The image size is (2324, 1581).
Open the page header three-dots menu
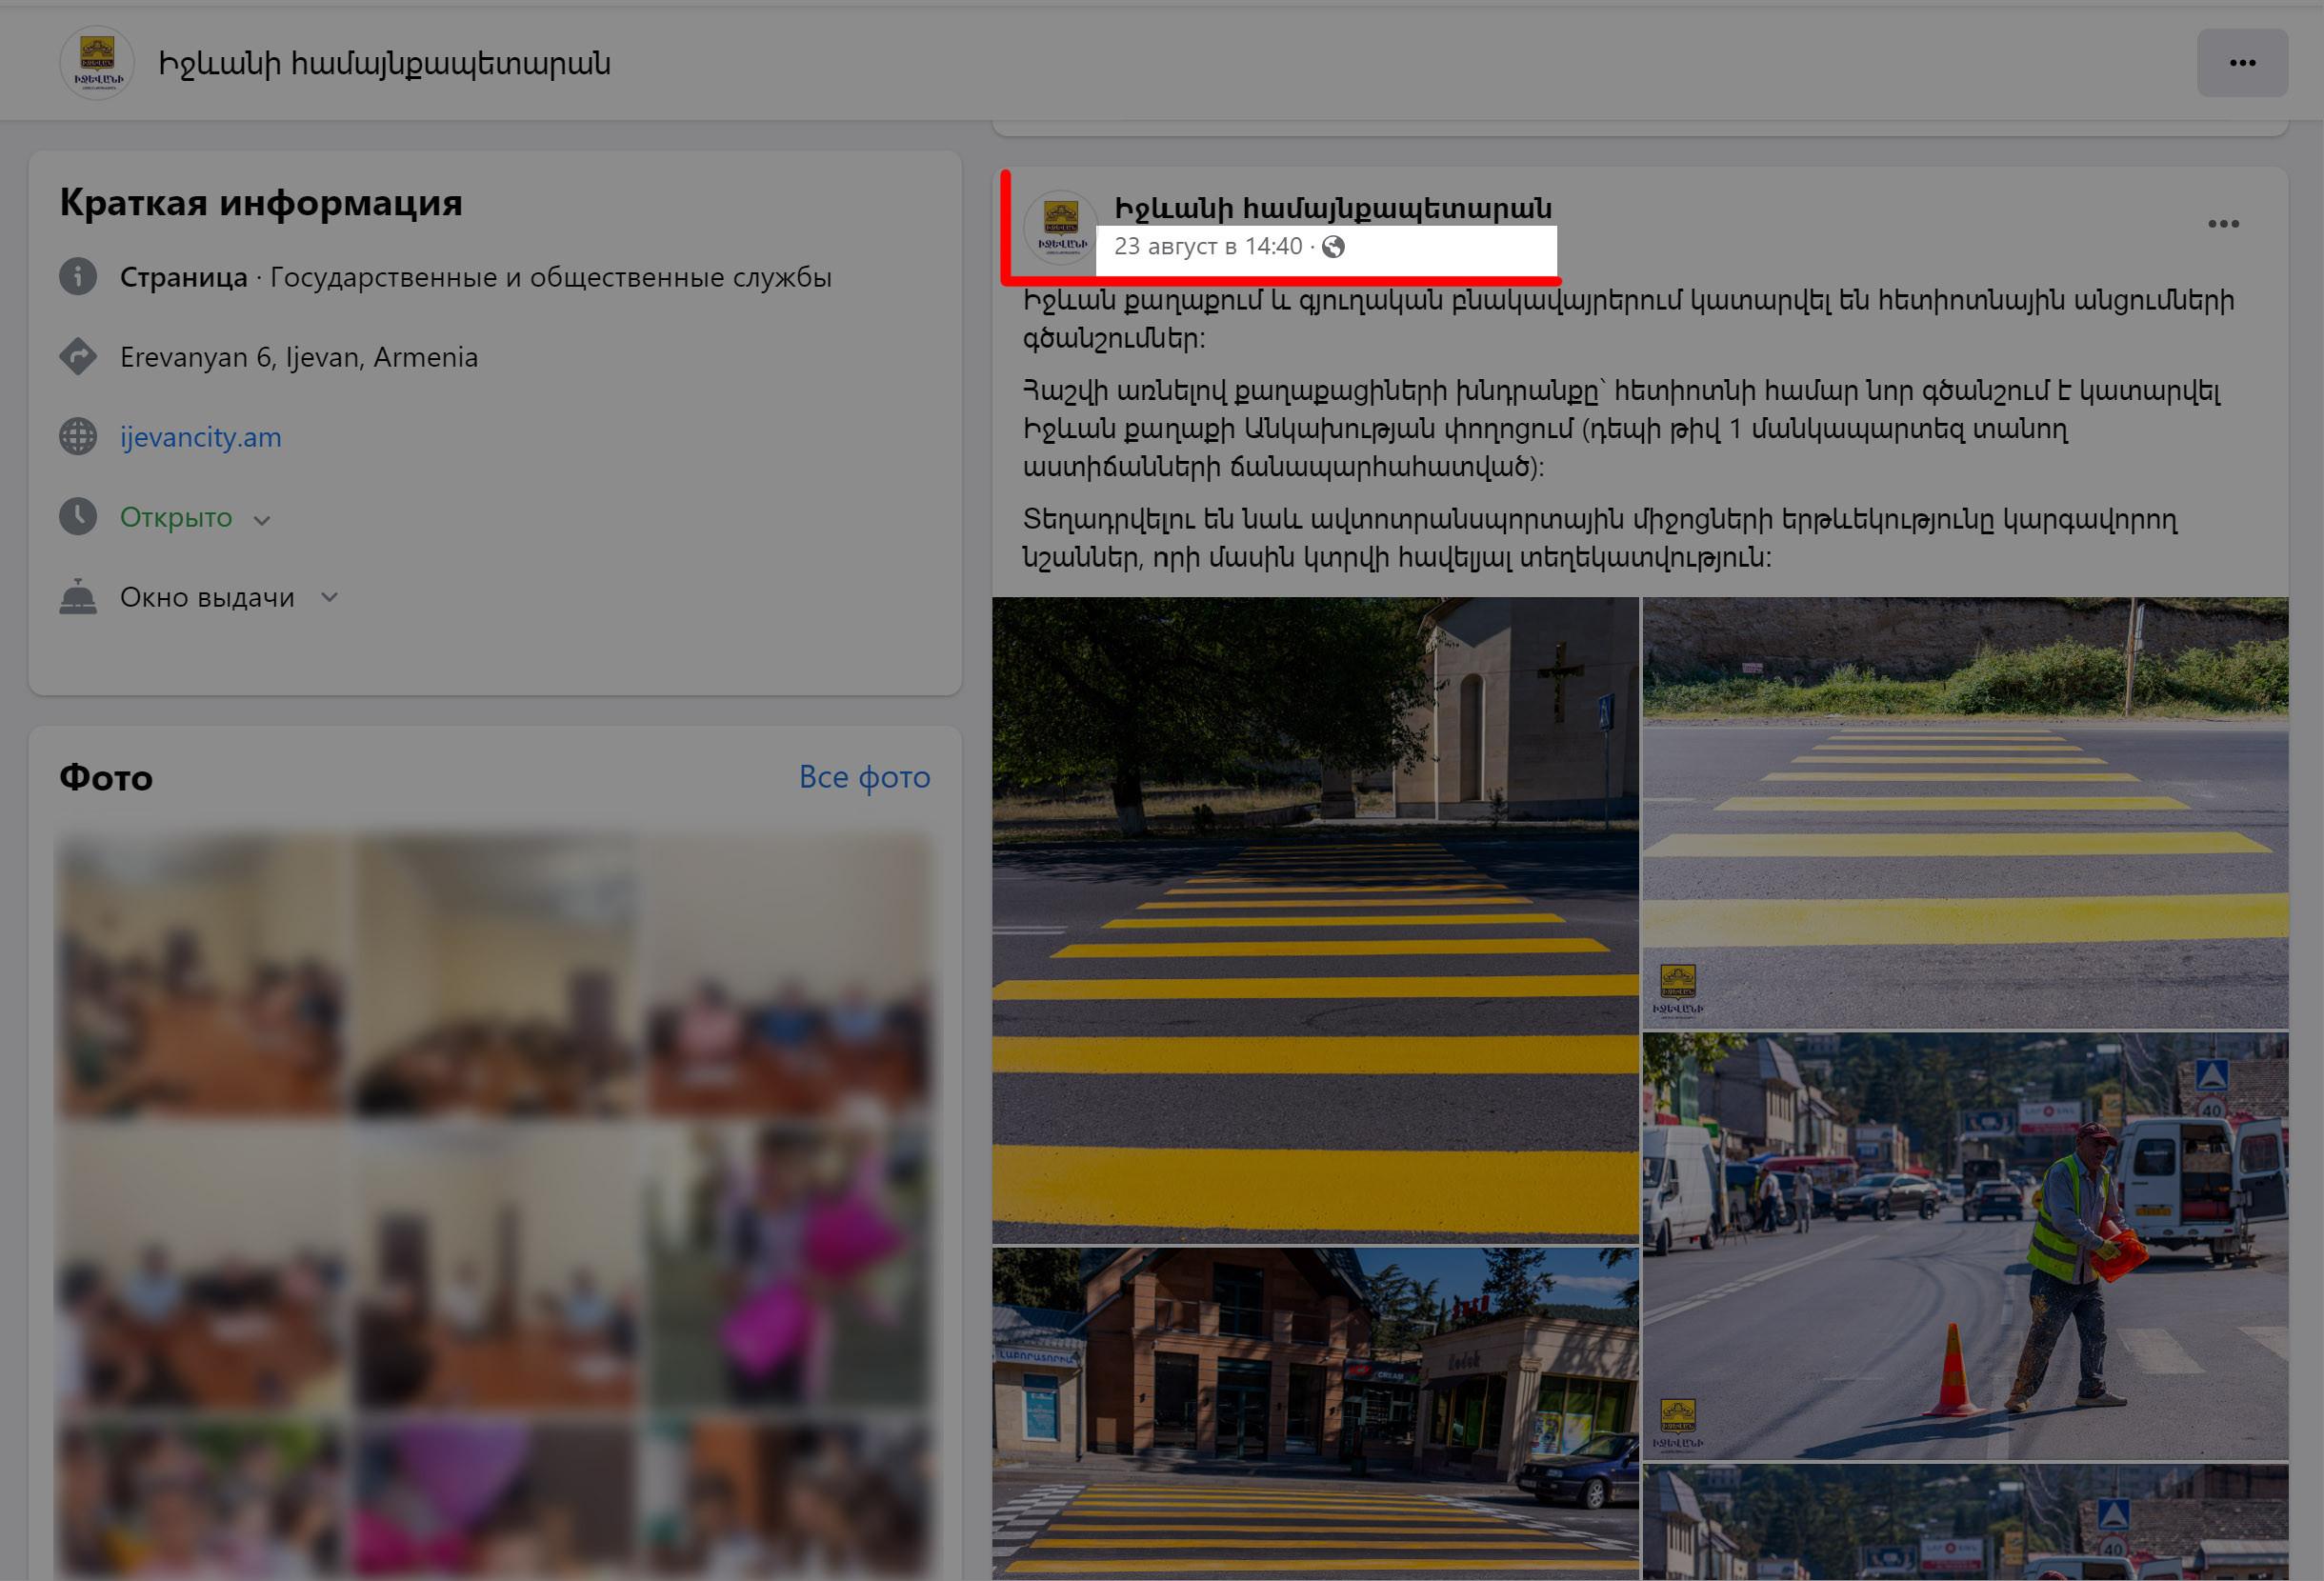click(2241, 63)
